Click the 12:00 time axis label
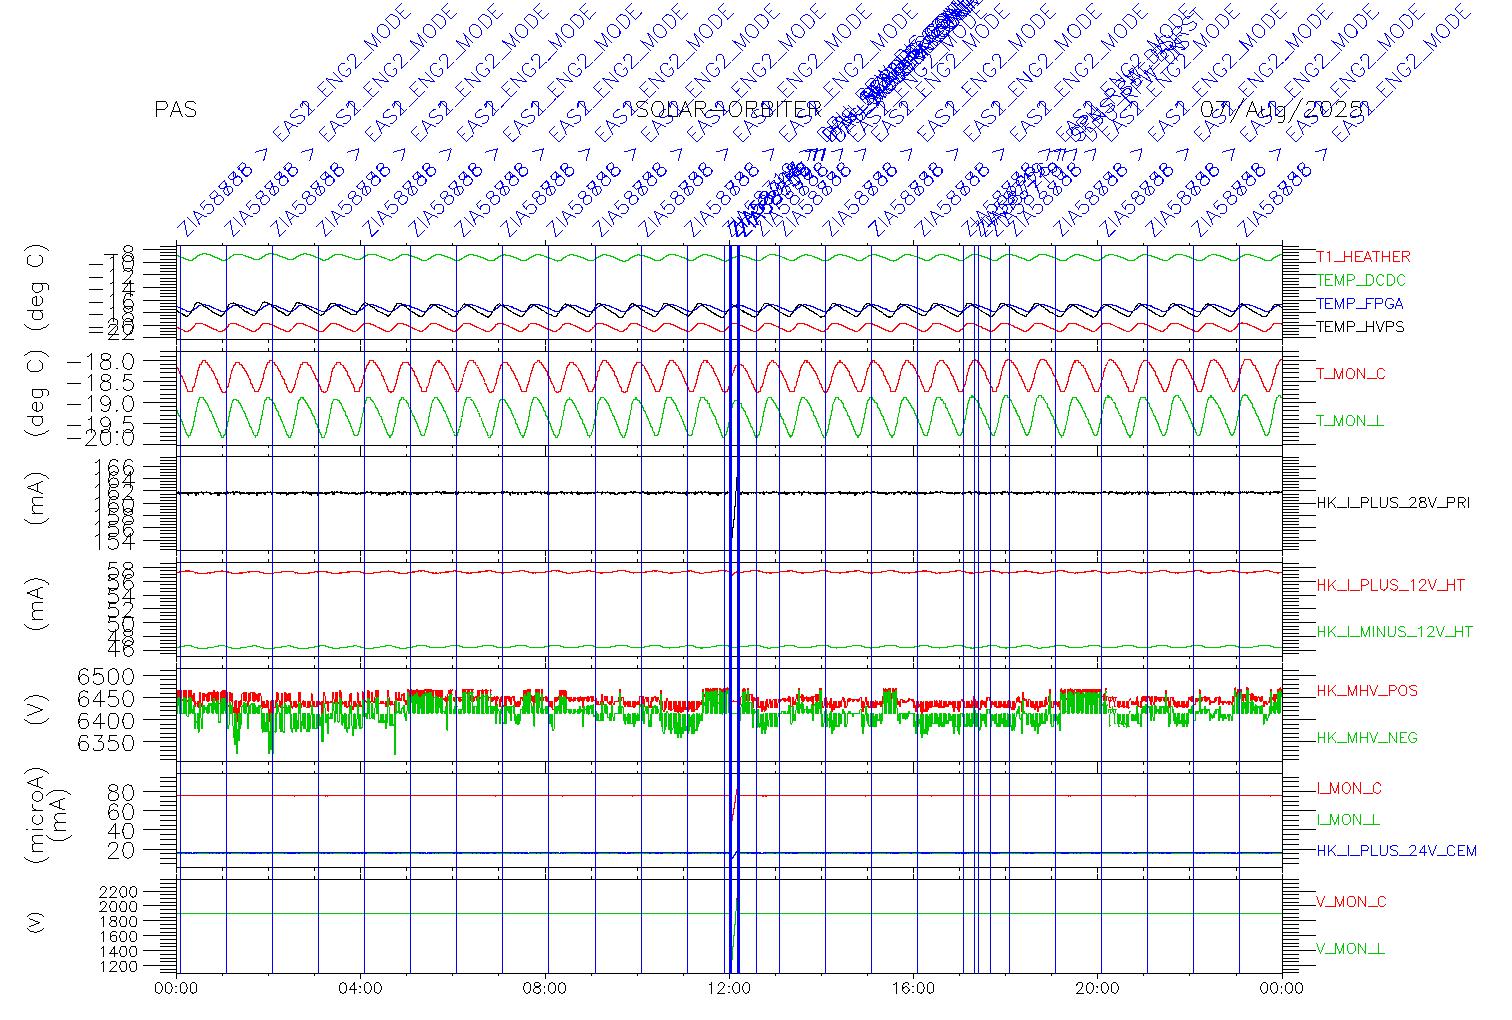Viewport: 1512px width, 1020px height. [x=729, y=989]
